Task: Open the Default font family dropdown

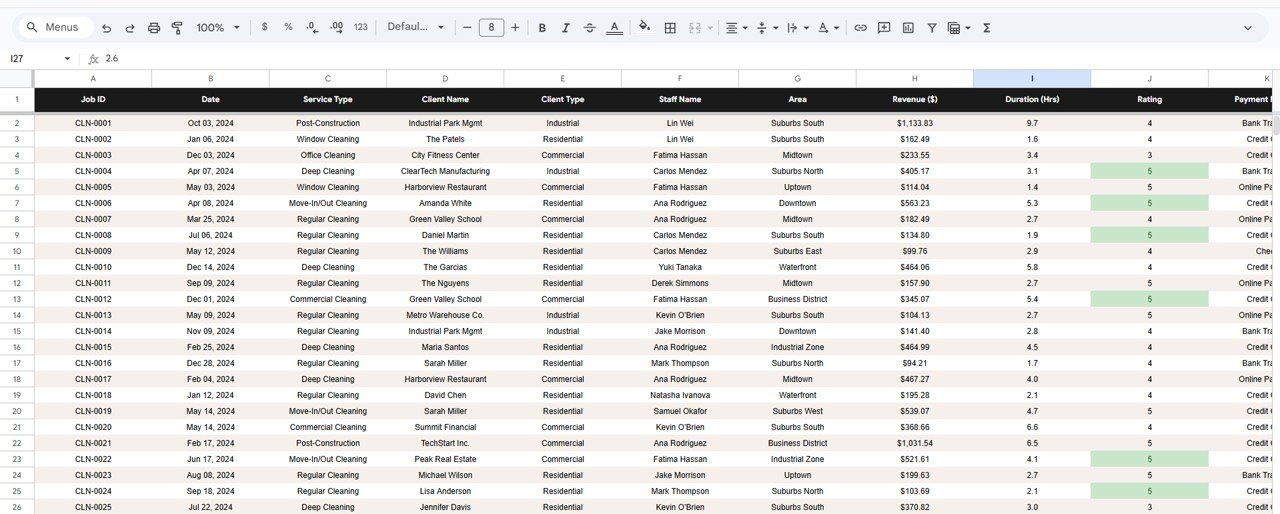Action: pyautogui.click(x=416, y=28)
